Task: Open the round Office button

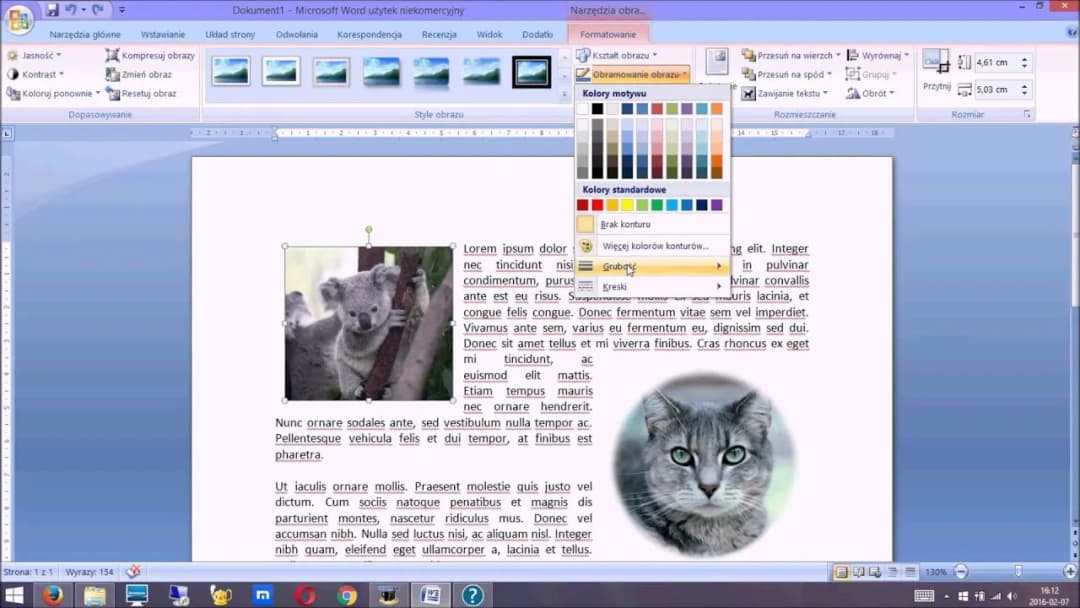Action: coord(18,19)
